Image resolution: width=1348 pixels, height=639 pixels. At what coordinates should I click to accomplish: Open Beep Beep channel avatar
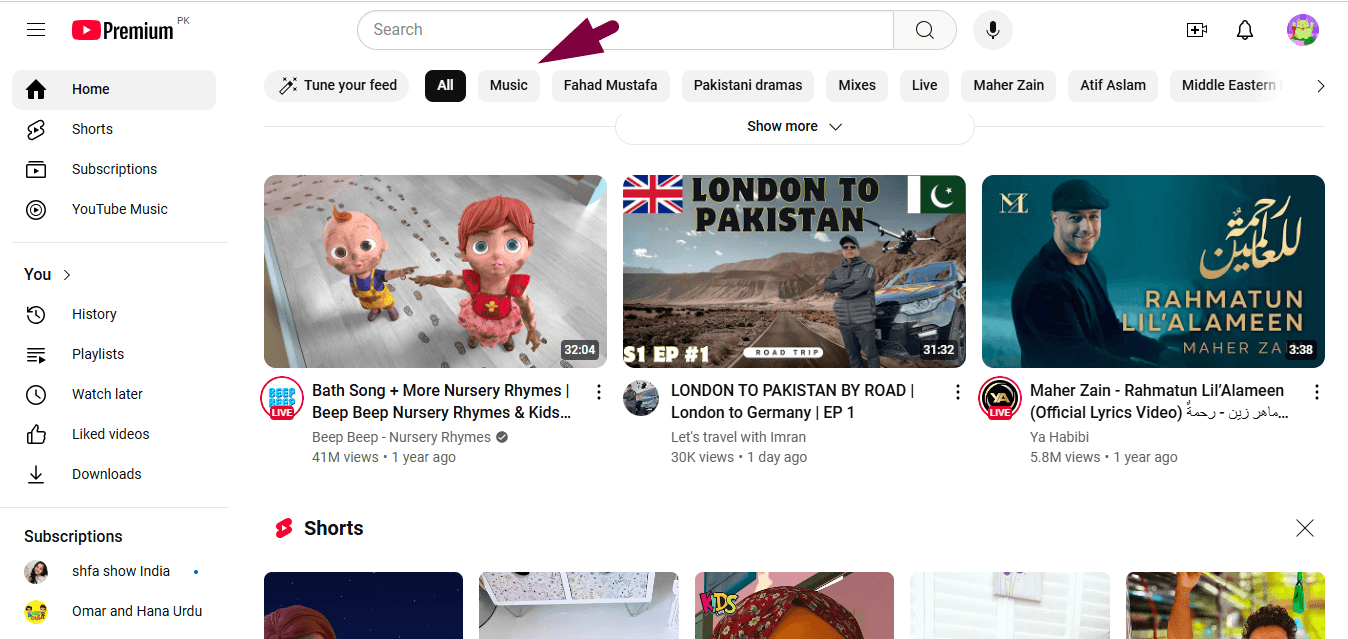point(282,398)
